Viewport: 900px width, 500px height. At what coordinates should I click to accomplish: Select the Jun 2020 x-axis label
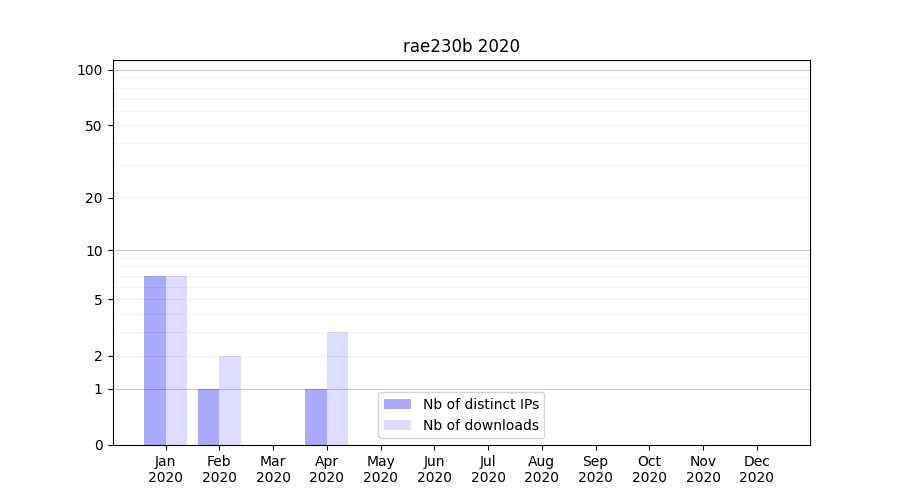coord(434,469)
